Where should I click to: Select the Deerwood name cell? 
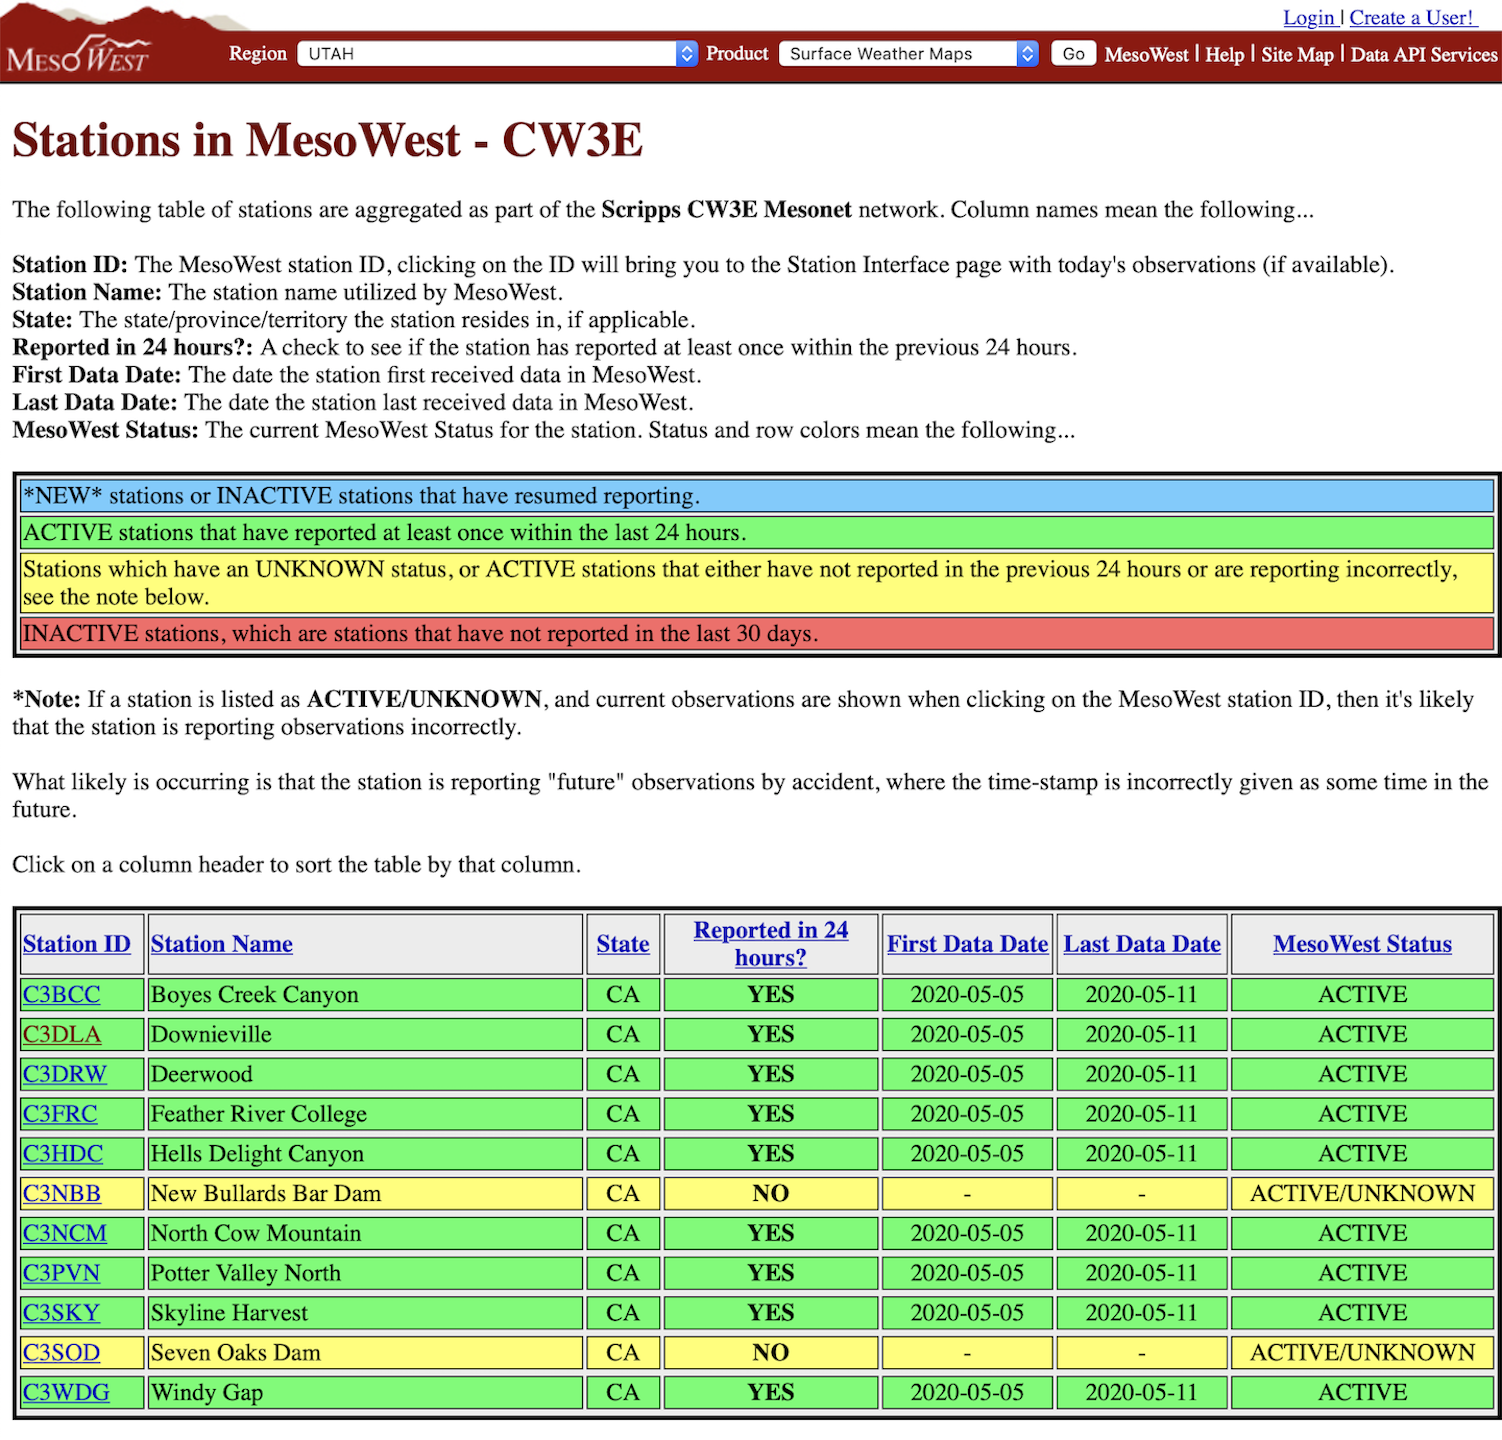(x=366, y=1074)
